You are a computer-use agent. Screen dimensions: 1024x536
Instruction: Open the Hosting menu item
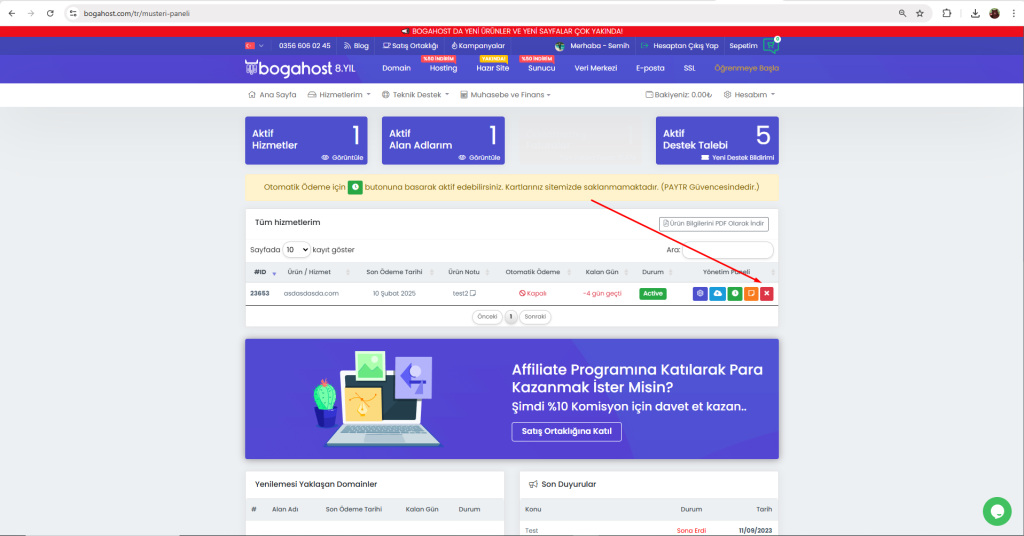click(x=443, y=68)
